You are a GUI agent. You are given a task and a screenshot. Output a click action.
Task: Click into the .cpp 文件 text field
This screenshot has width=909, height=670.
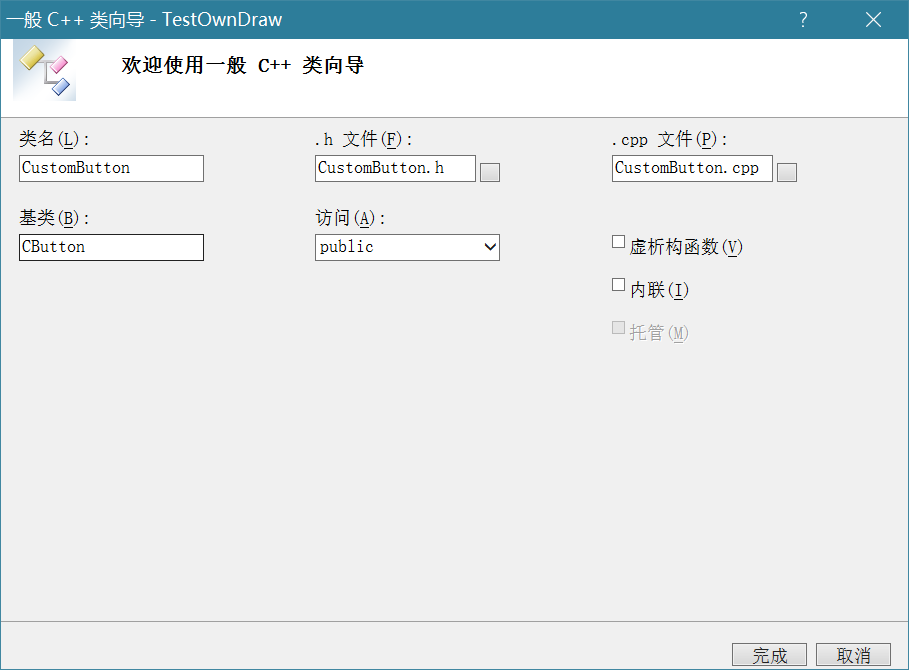coord(692,168)
